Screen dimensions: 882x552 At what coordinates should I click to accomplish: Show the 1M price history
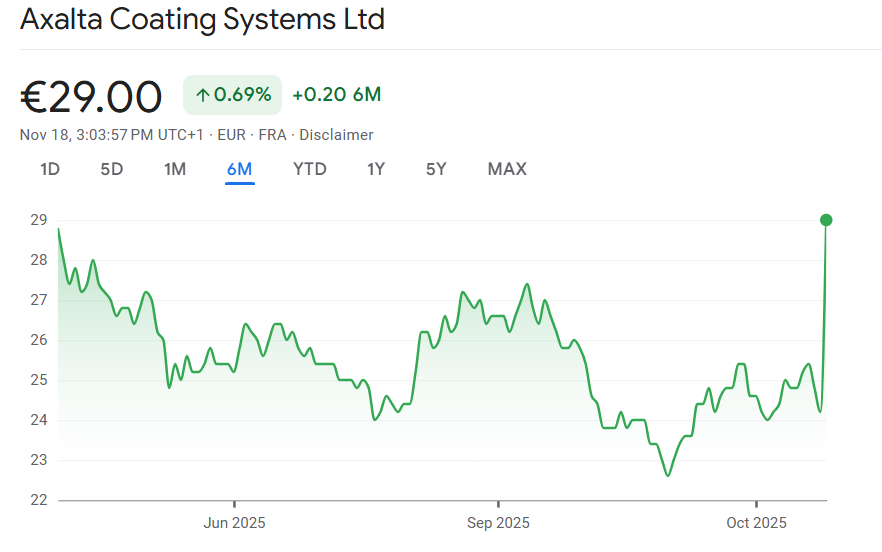(x=175, y=169)
